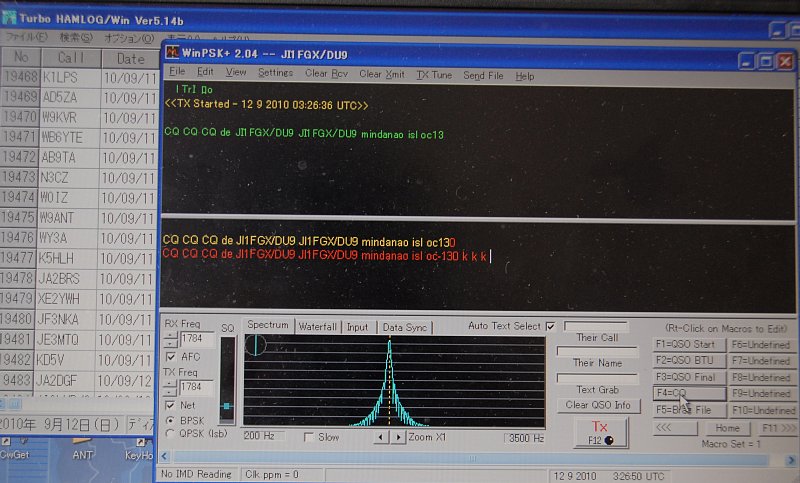The height and width of the screenshot is (483, 800).
Task: Select the AD5ZA row in HAMLOG
Action: (79, 97)
